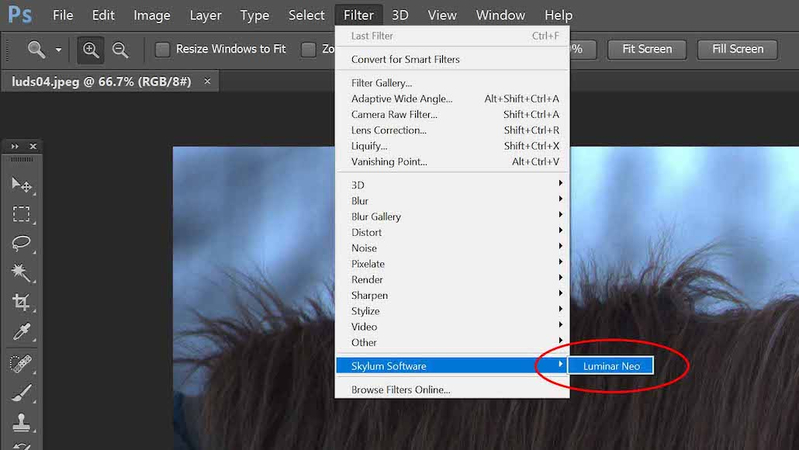Launch Luminar Neo plugin
The width and height of the screenshot is (799, 450).
click(611, 366)
